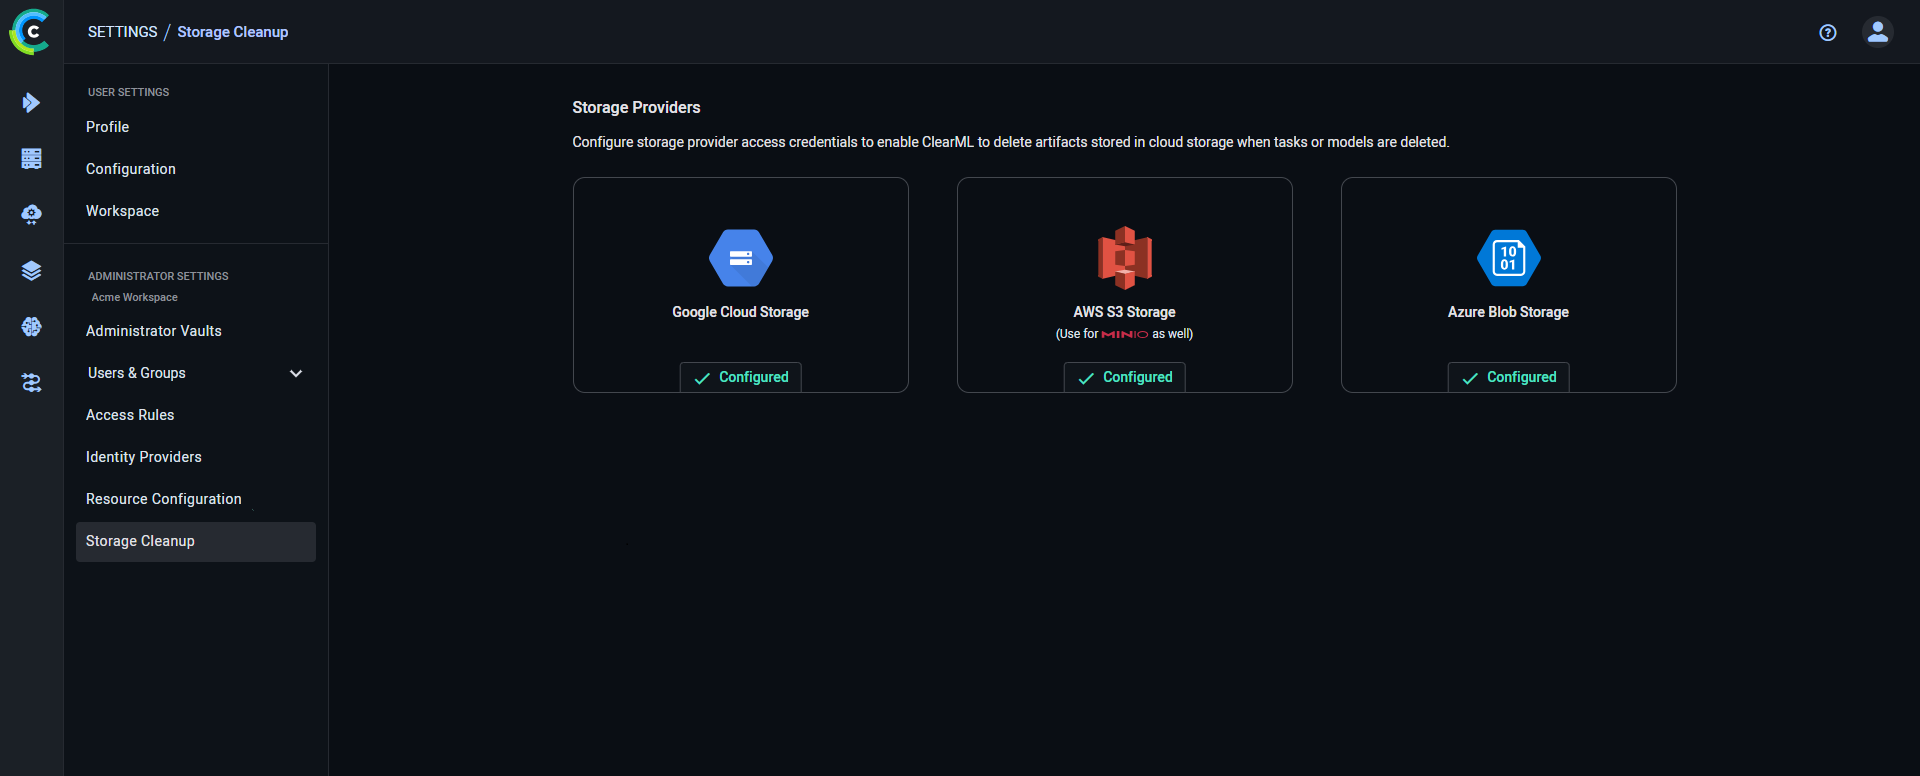Click the ClearML logo icon

click(30, 32)
